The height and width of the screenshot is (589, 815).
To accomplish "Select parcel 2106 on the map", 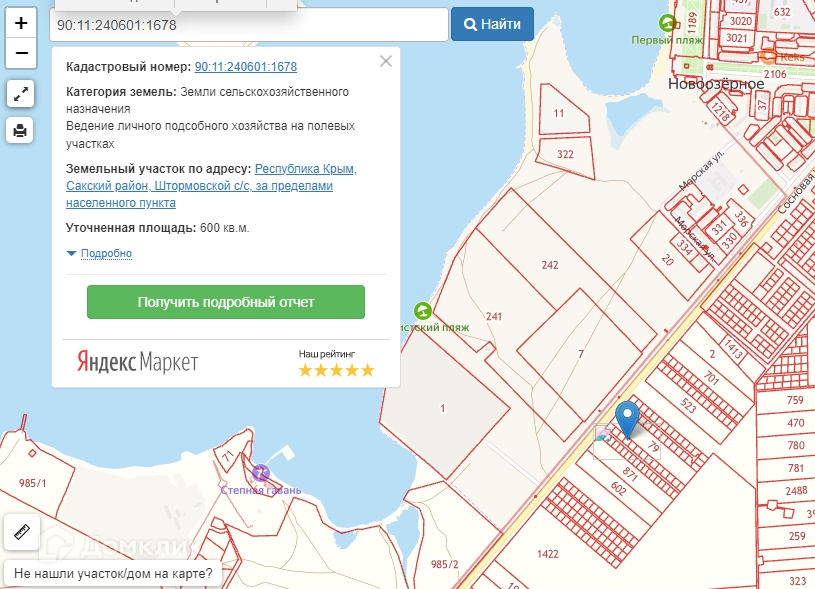I will 775,74.
